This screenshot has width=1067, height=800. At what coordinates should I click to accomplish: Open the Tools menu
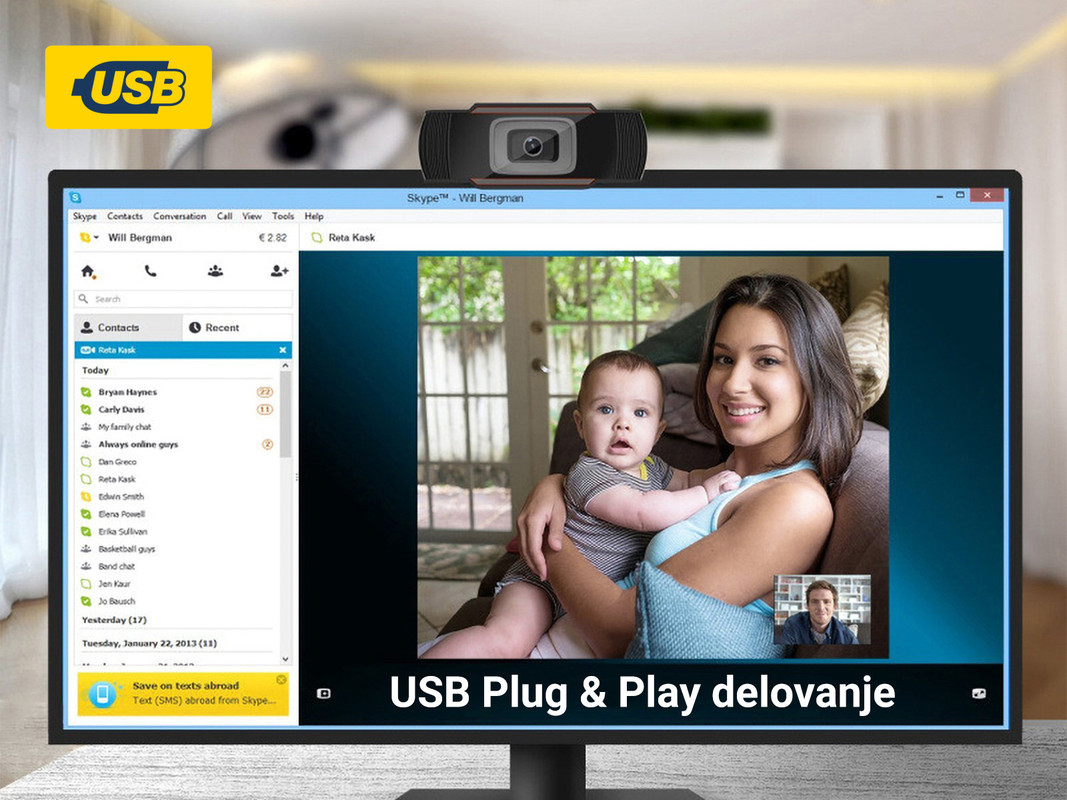coord(283,216)
